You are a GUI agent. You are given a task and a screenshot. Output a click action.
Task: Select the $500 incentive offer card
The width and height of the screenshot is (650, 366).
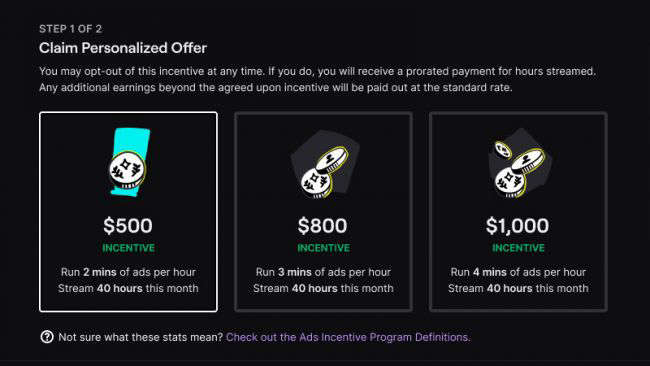(x=129, y=212)
